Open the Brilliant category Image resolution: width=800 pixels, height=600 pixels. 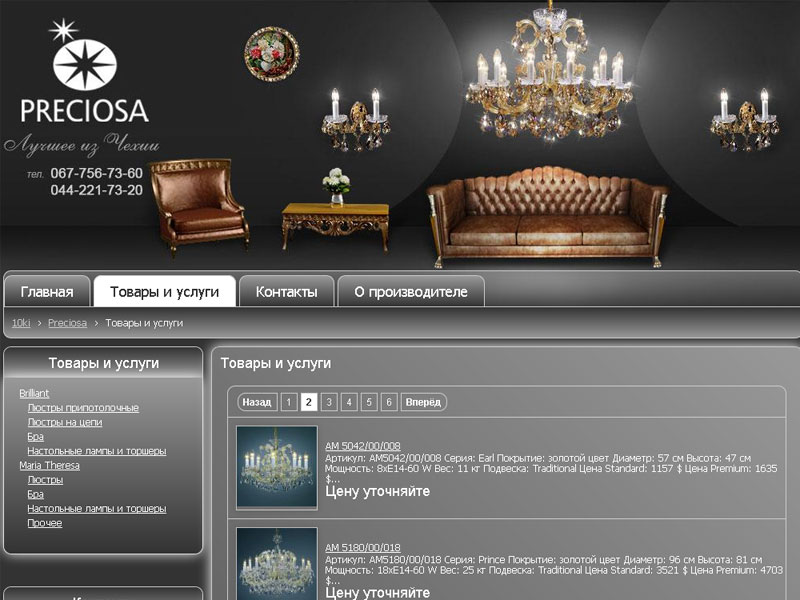tap(34, 393)
